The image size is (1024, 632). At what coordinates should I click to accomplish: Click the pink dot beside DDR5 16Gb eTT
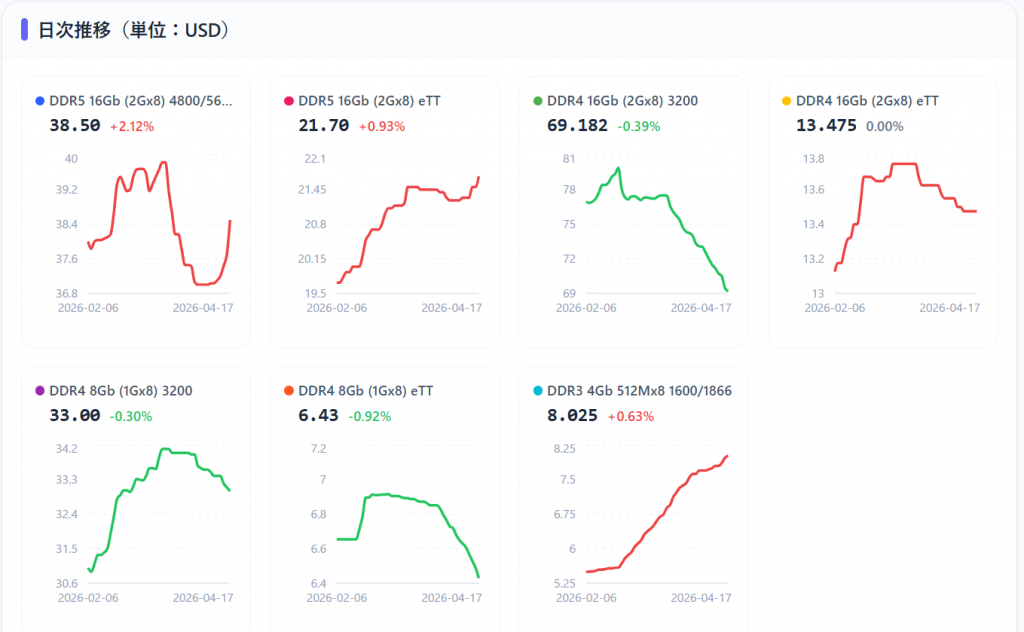[289, 101]
